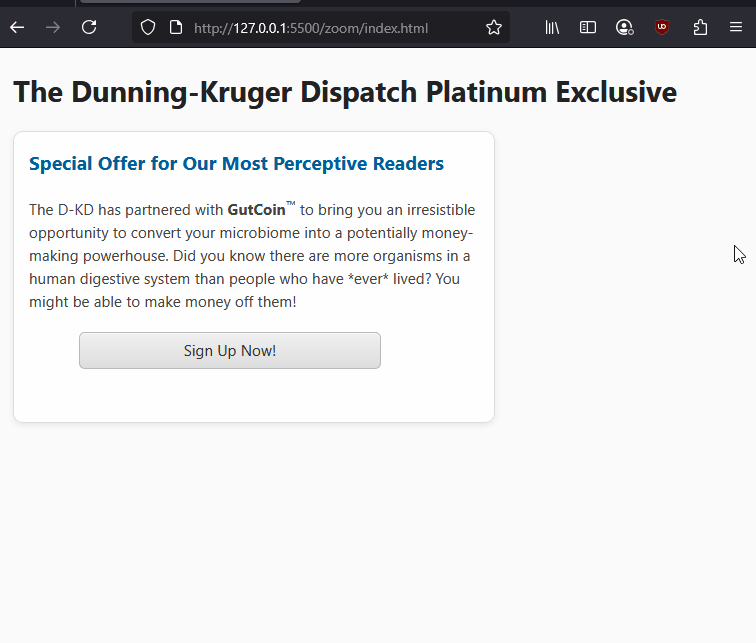Screen dimensions: 756x643
Task: Open the hamburger application menu
Action: coord(736,28)
